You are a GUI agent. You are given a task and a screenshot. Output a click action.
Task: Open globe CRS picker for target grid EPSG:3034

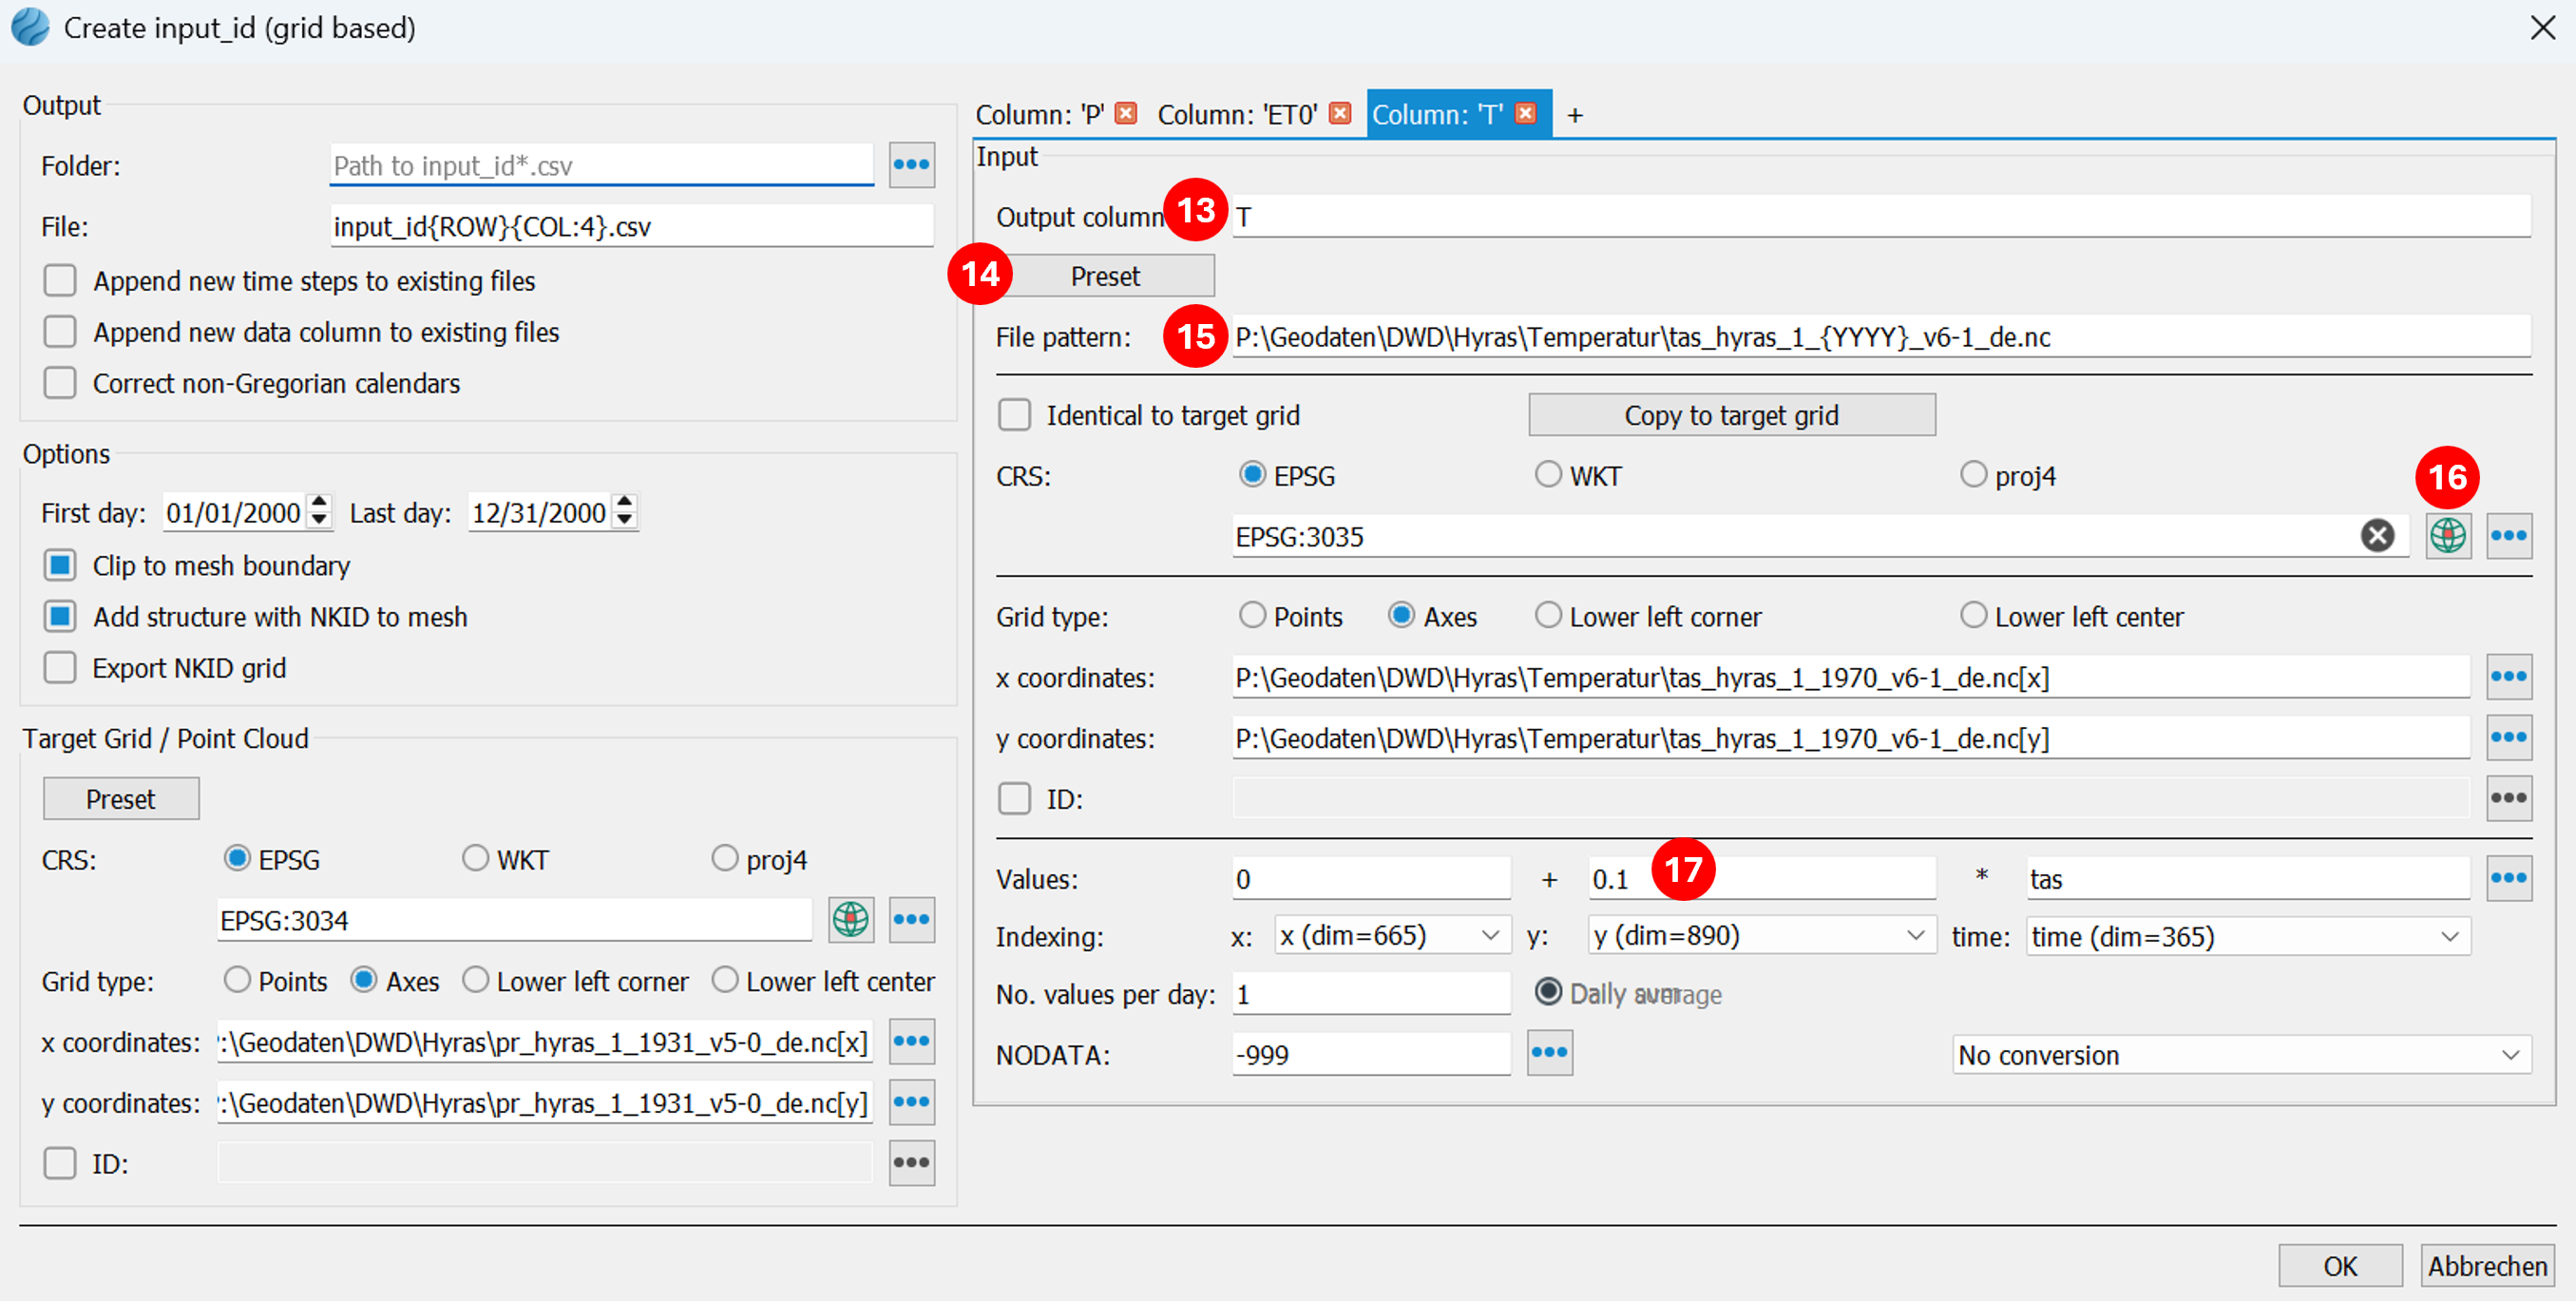pyautogui.click(x=850, y=919)
